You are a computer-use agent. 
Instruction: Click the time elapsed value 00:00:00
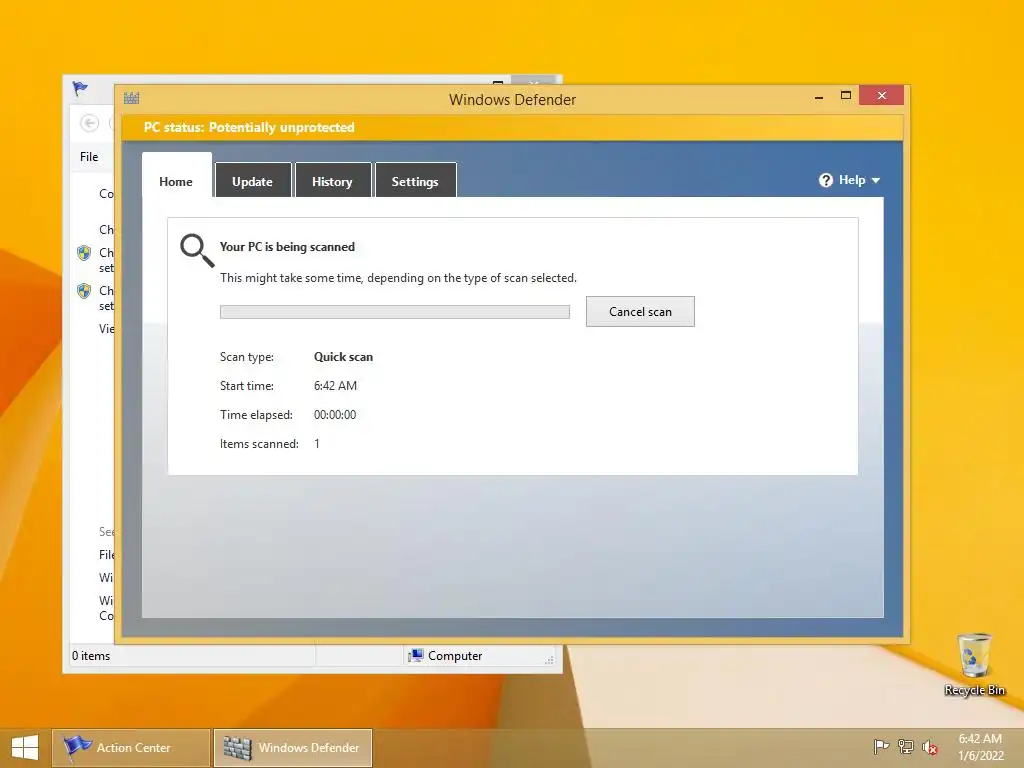[x=335, y=415]
